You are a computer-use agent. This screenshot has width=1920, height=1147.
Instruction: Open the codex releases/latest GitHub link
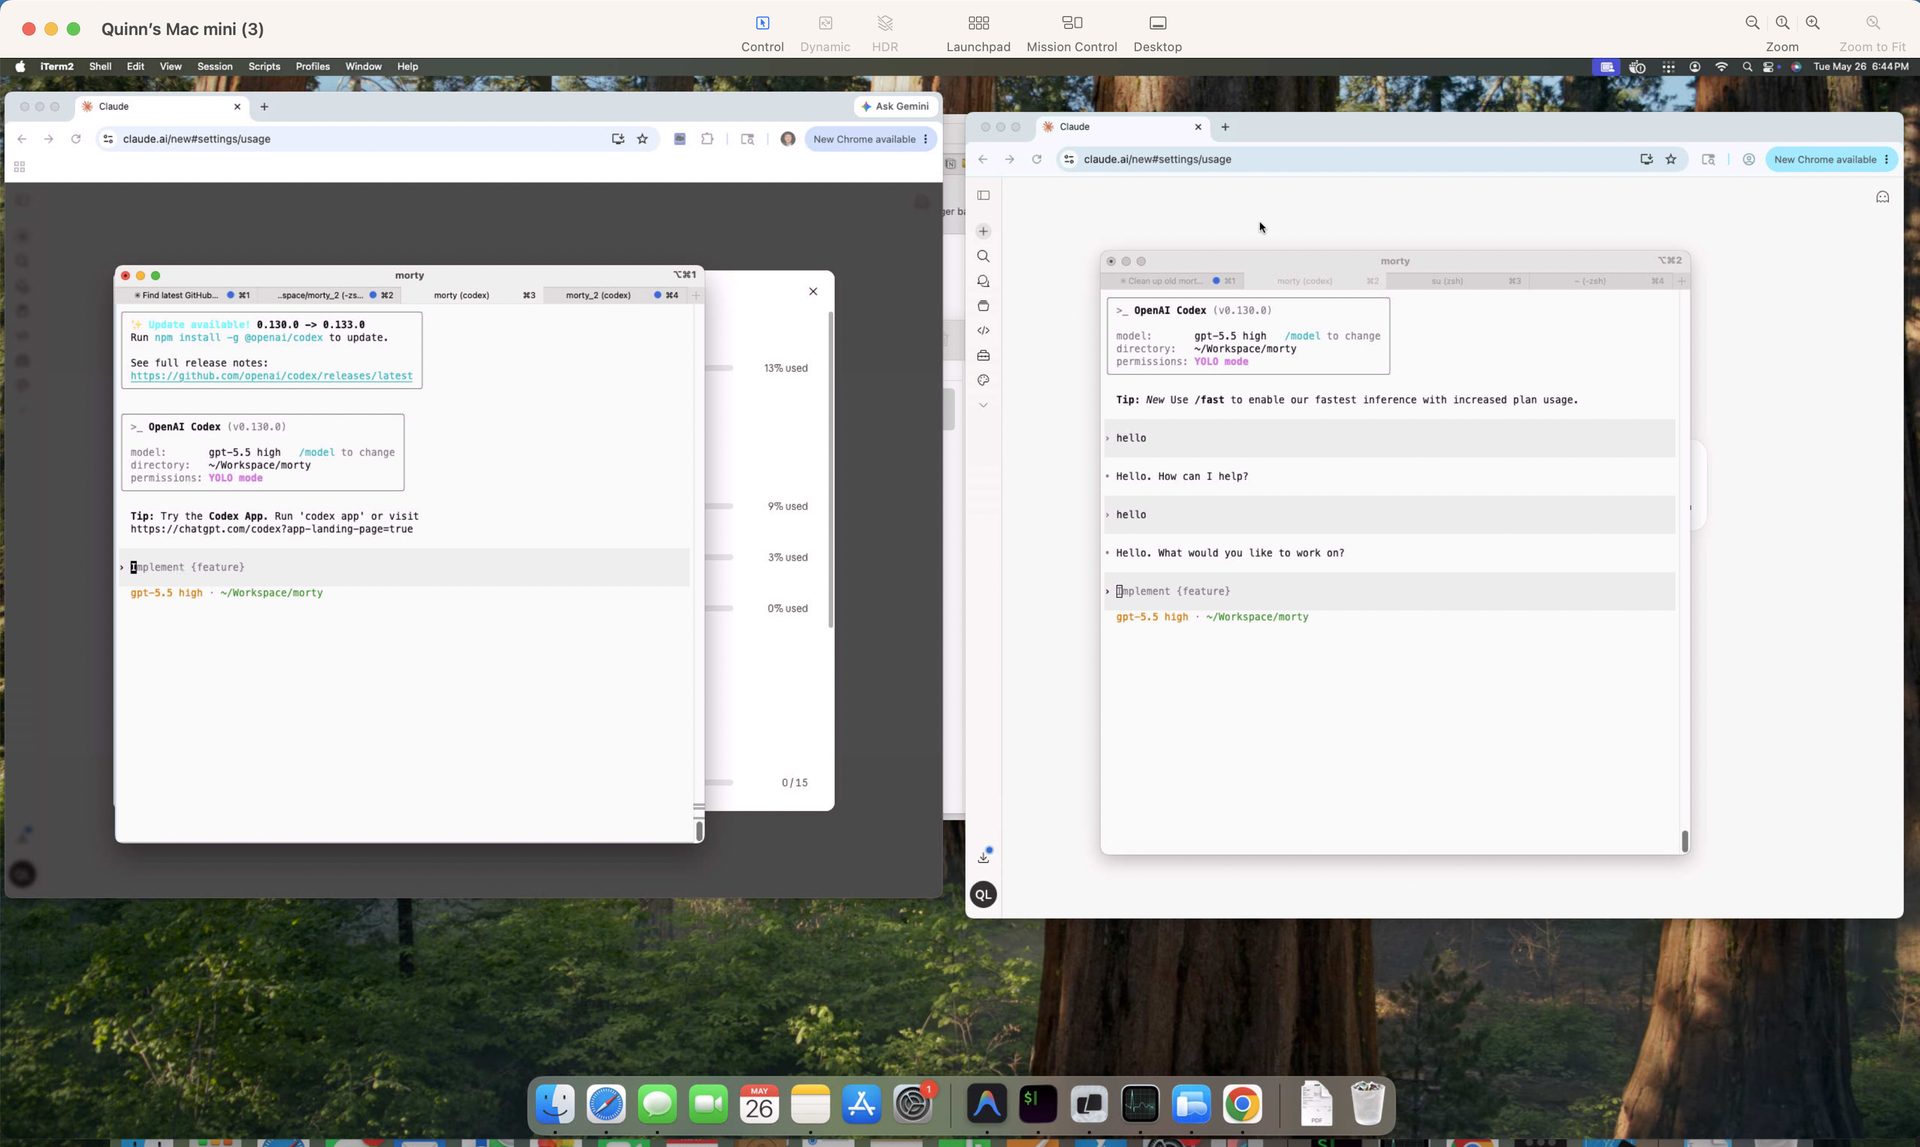click(x=271, y=376)
